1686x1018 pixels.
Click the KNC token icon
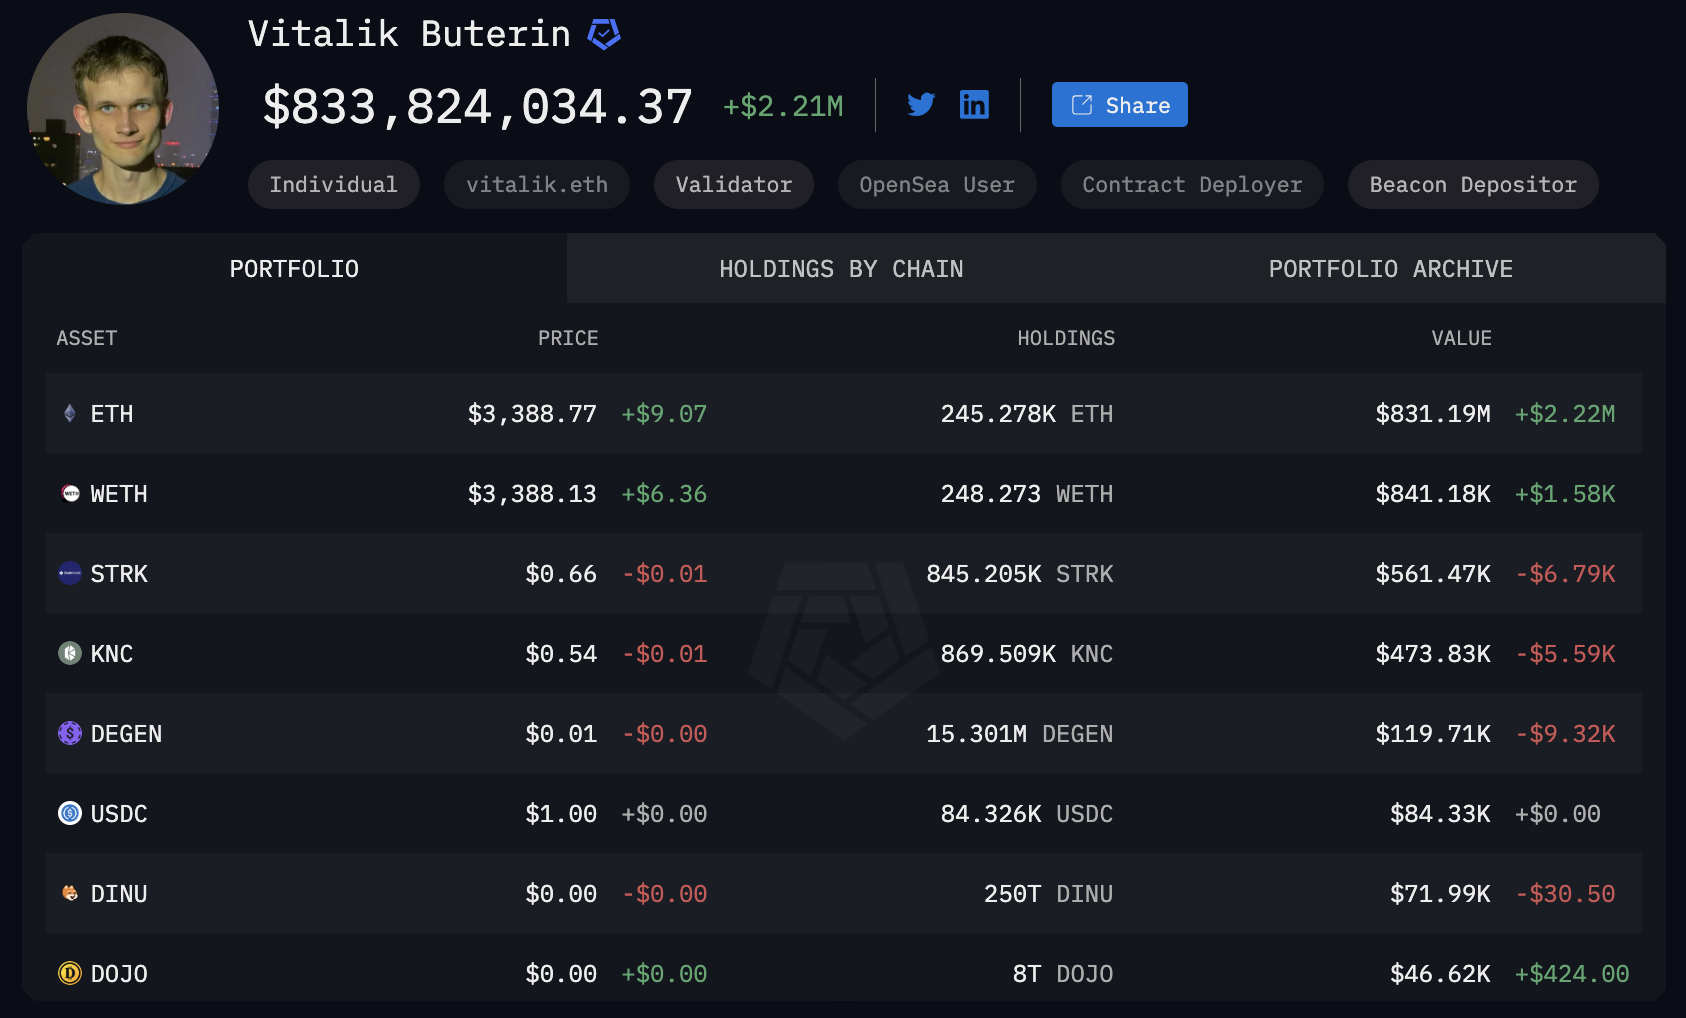point(70,653)
